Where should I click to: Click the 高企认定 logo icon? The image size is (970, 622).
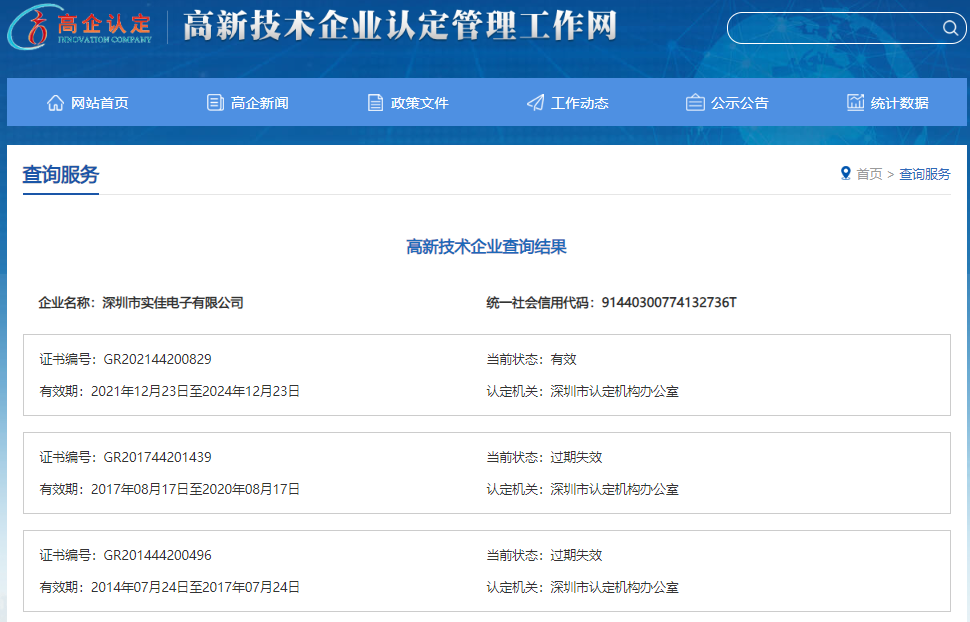coord(32,28)
